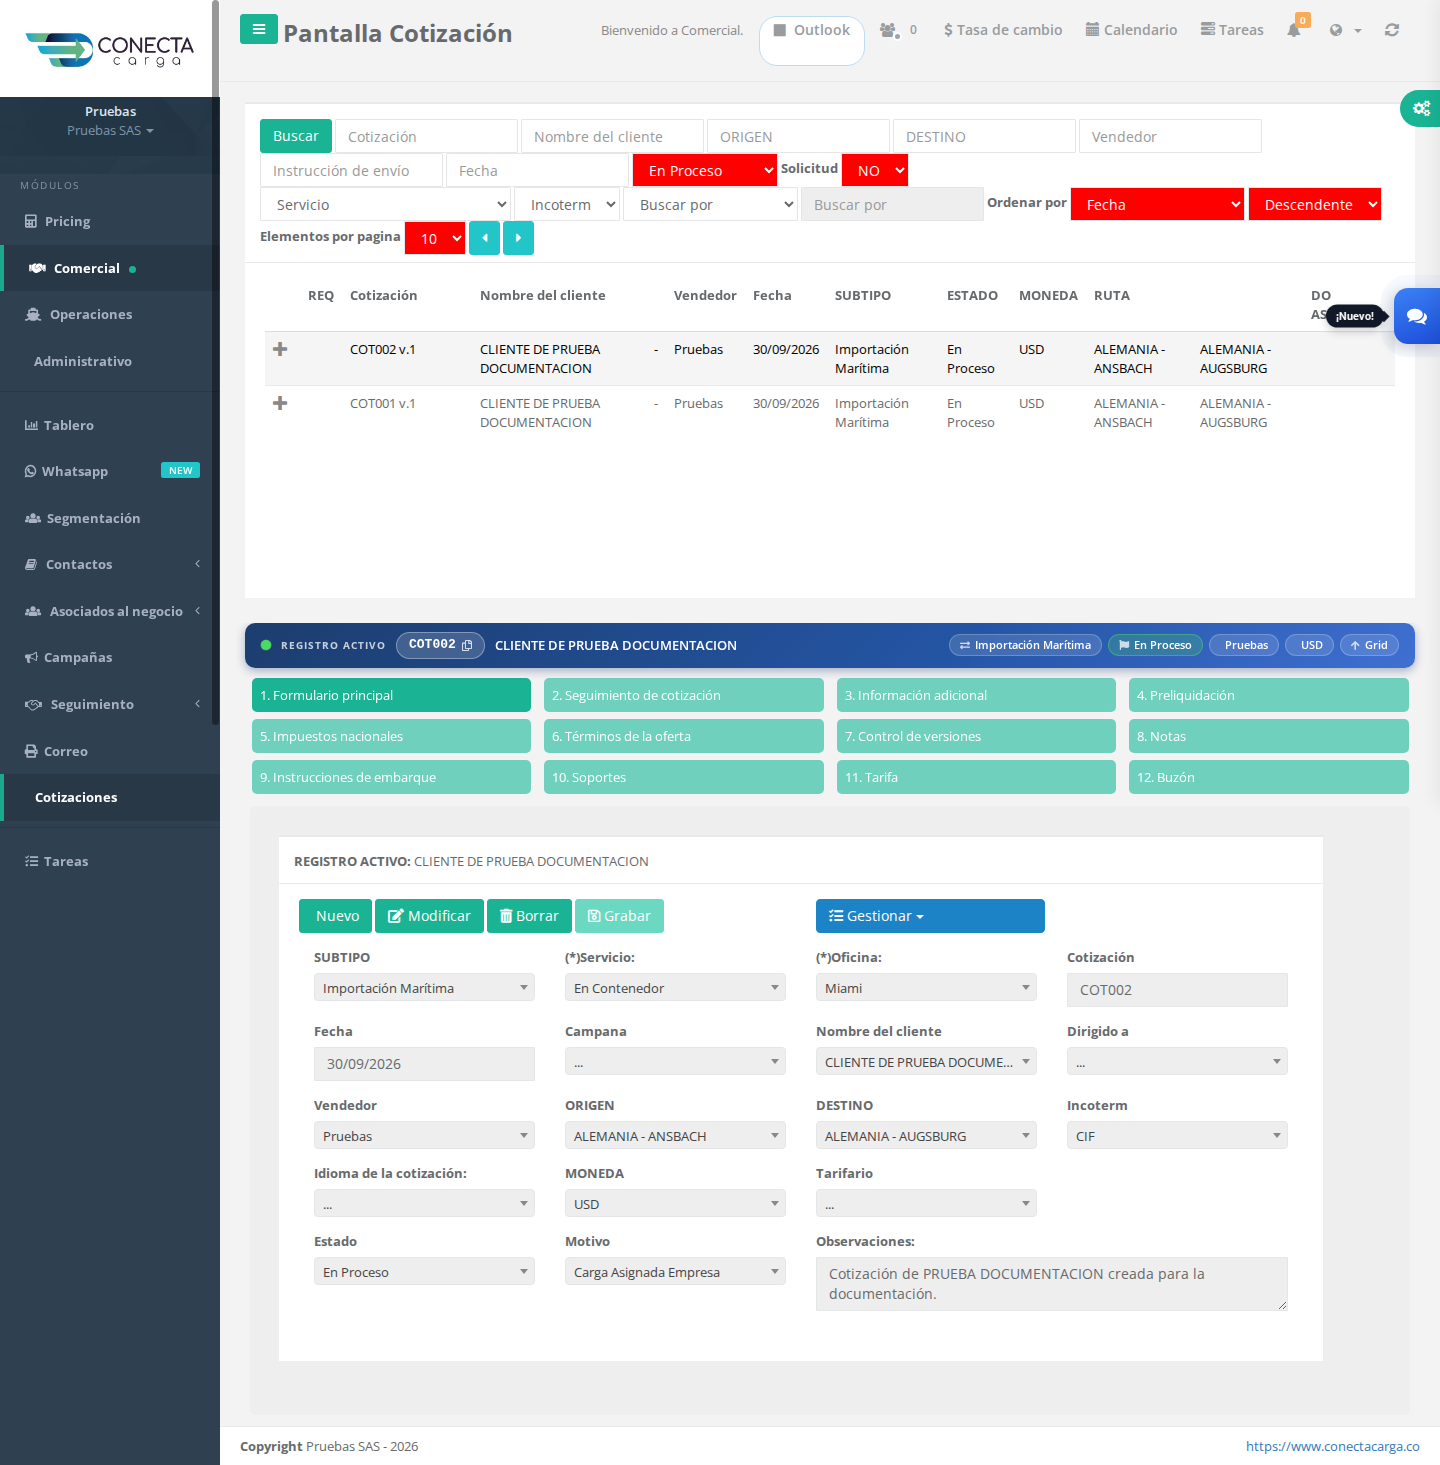Screen dimensions: 1440x1465
Task: Click the hamburger menu toggle button
Action: click(x=258, y=29)
